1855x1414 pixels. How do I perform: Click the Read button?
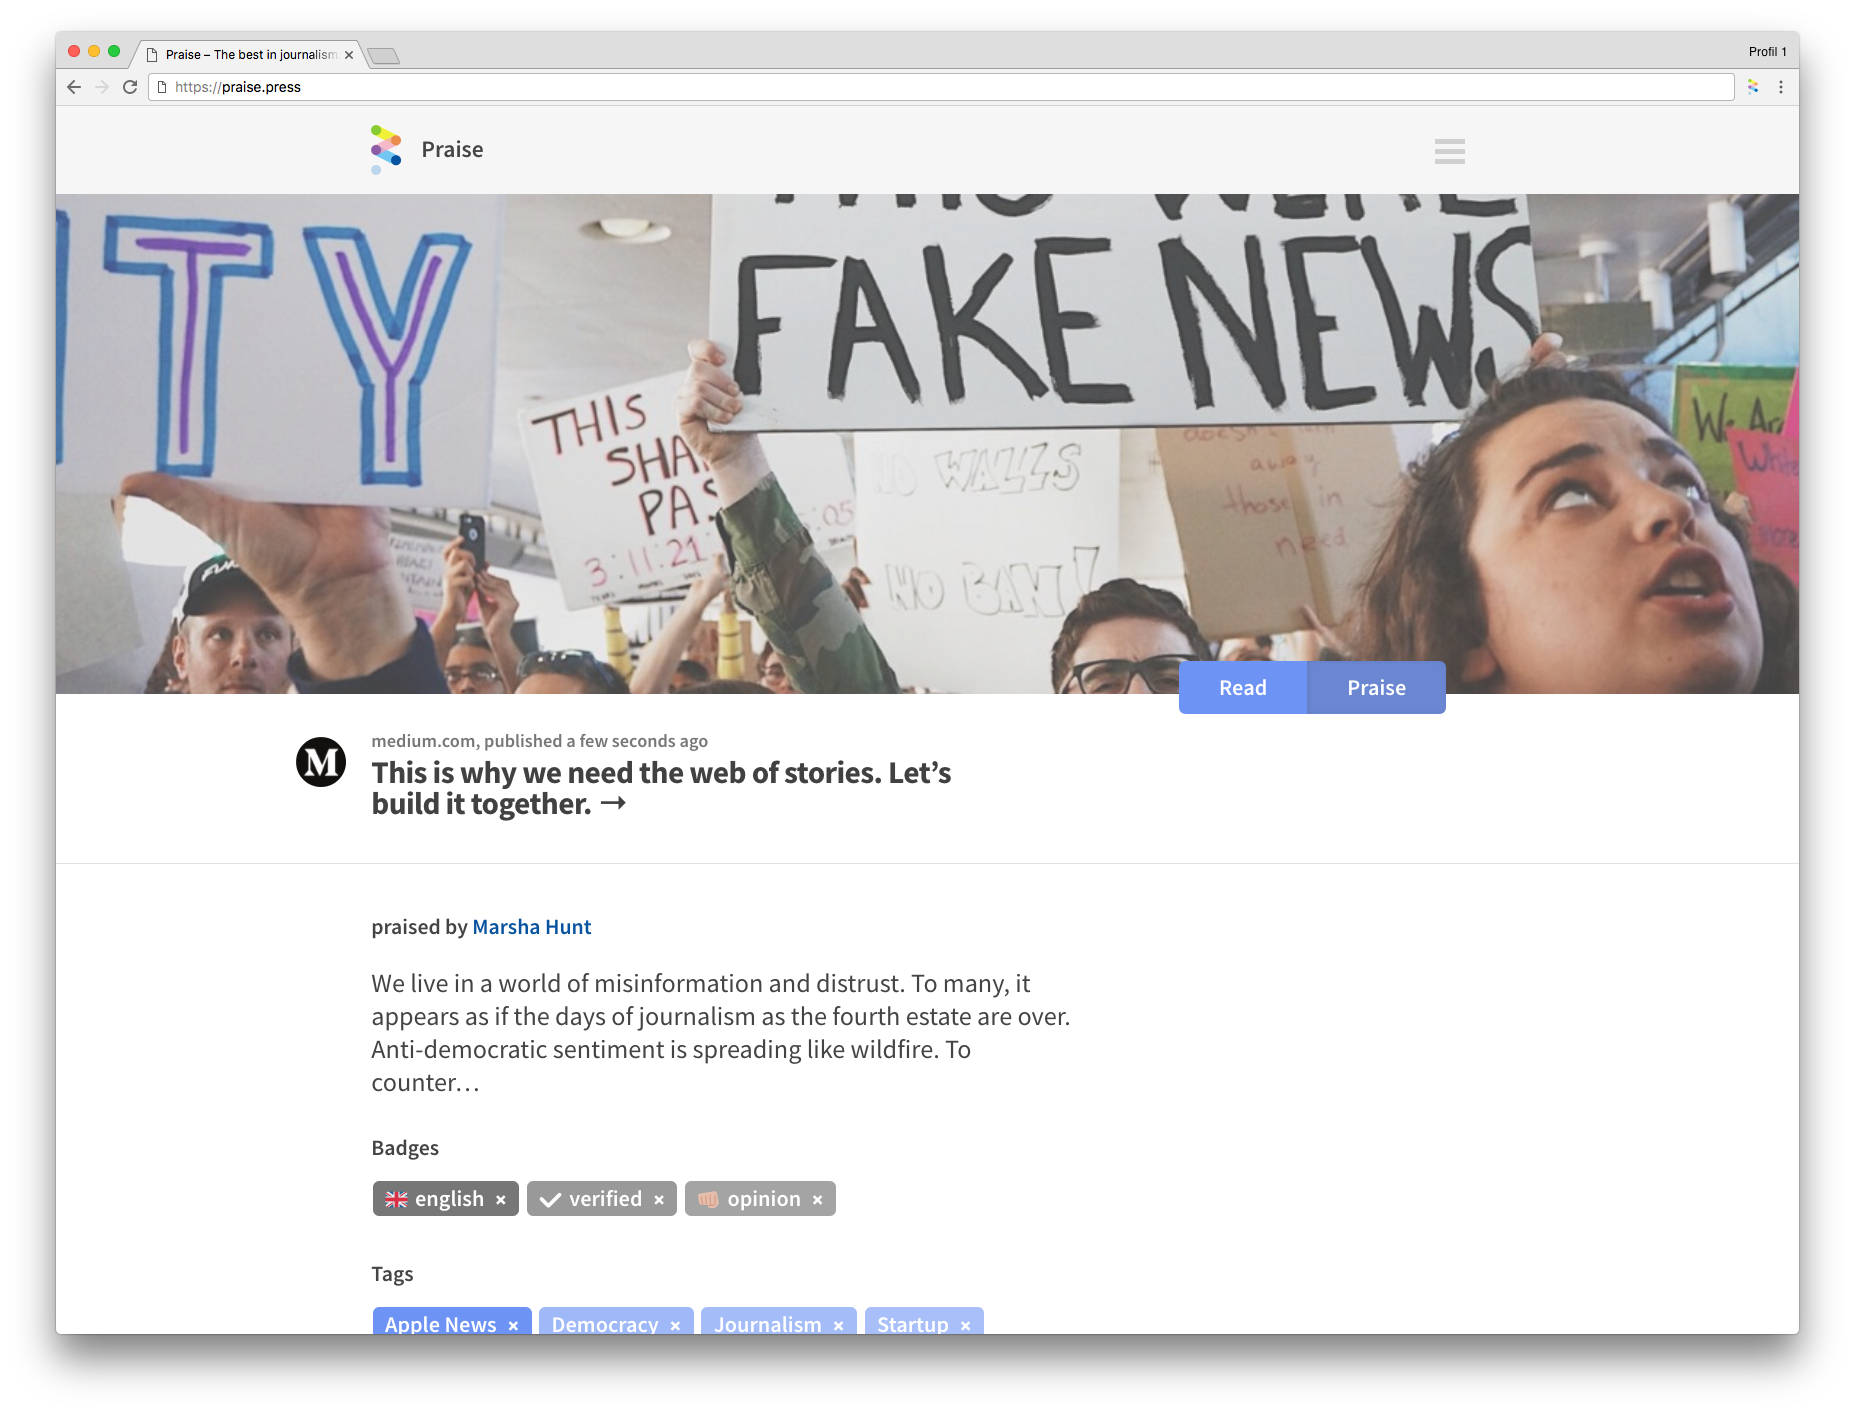(x=1243, y=688)
